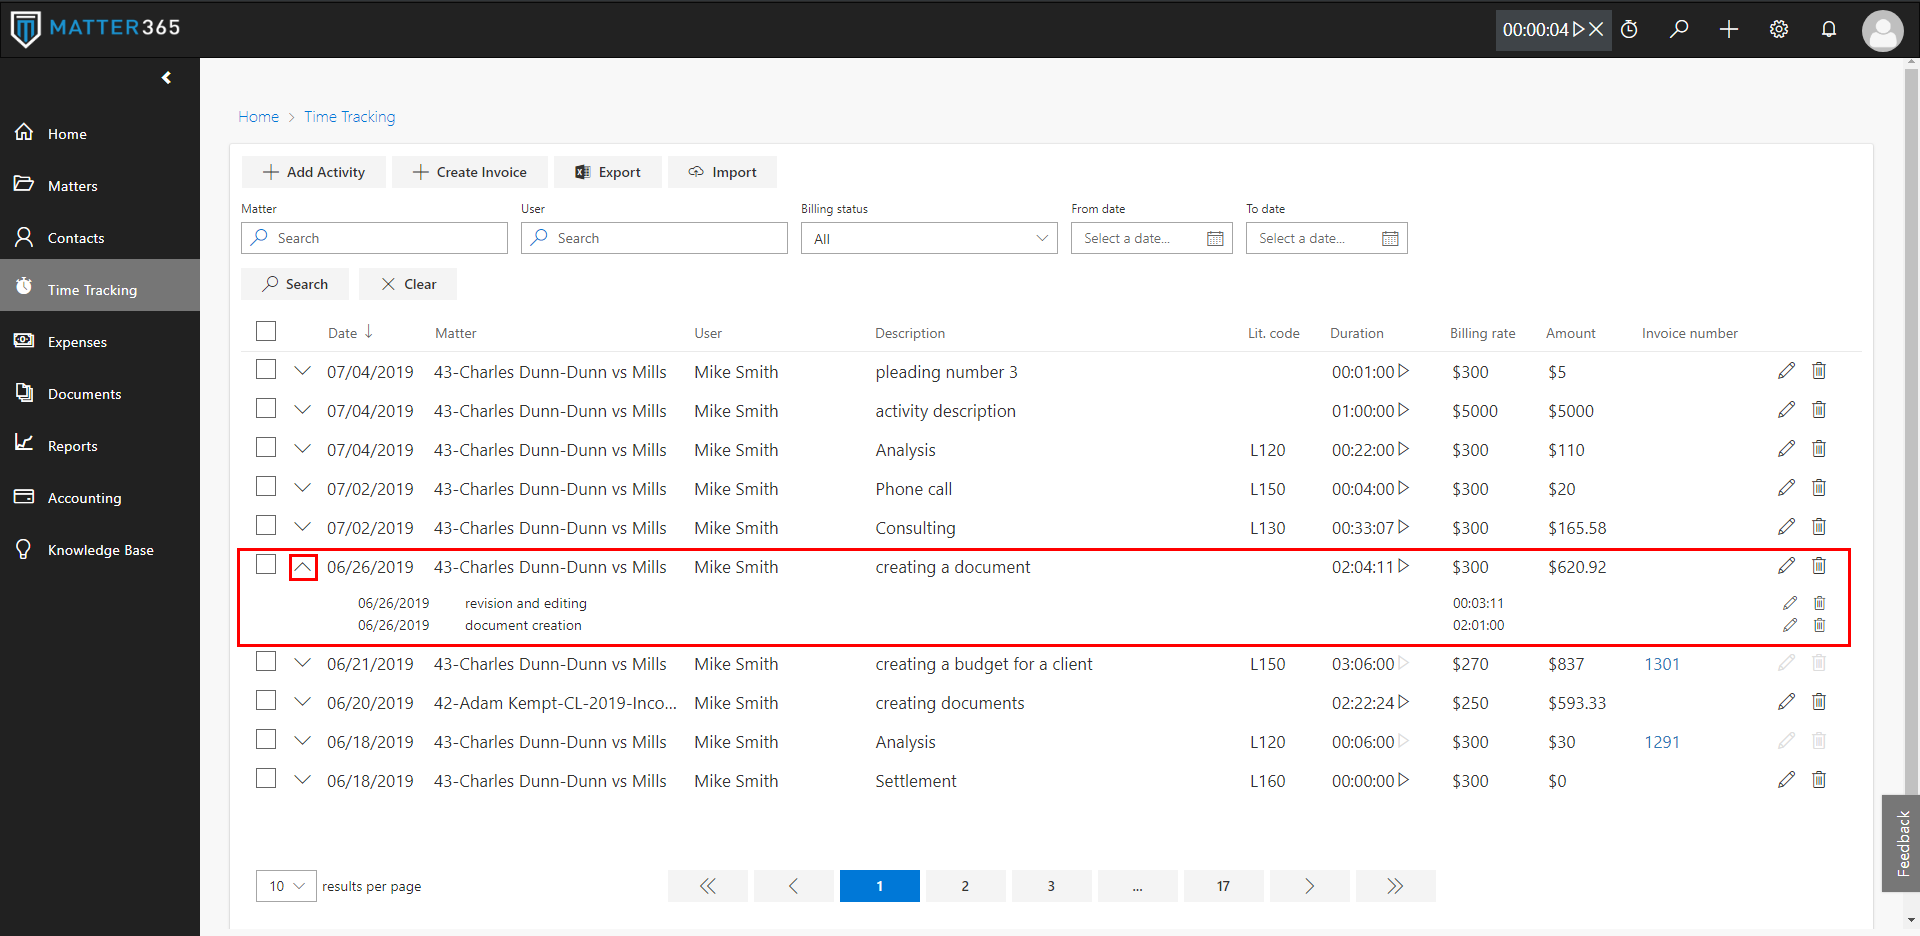Go to Expenses in sidebar
The height and width of the screenshot is (936, 1920).
coord(77,342)
